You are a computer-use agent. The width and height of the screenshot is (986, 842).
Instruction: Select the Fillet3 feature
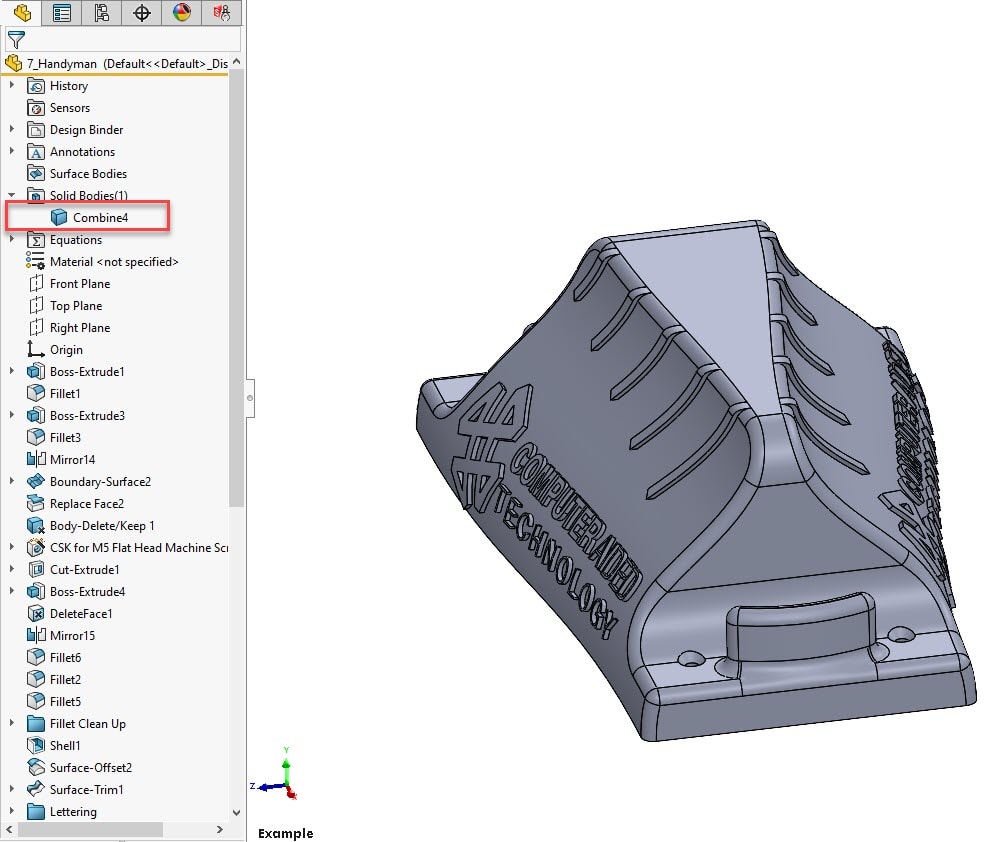pos(65,438)
